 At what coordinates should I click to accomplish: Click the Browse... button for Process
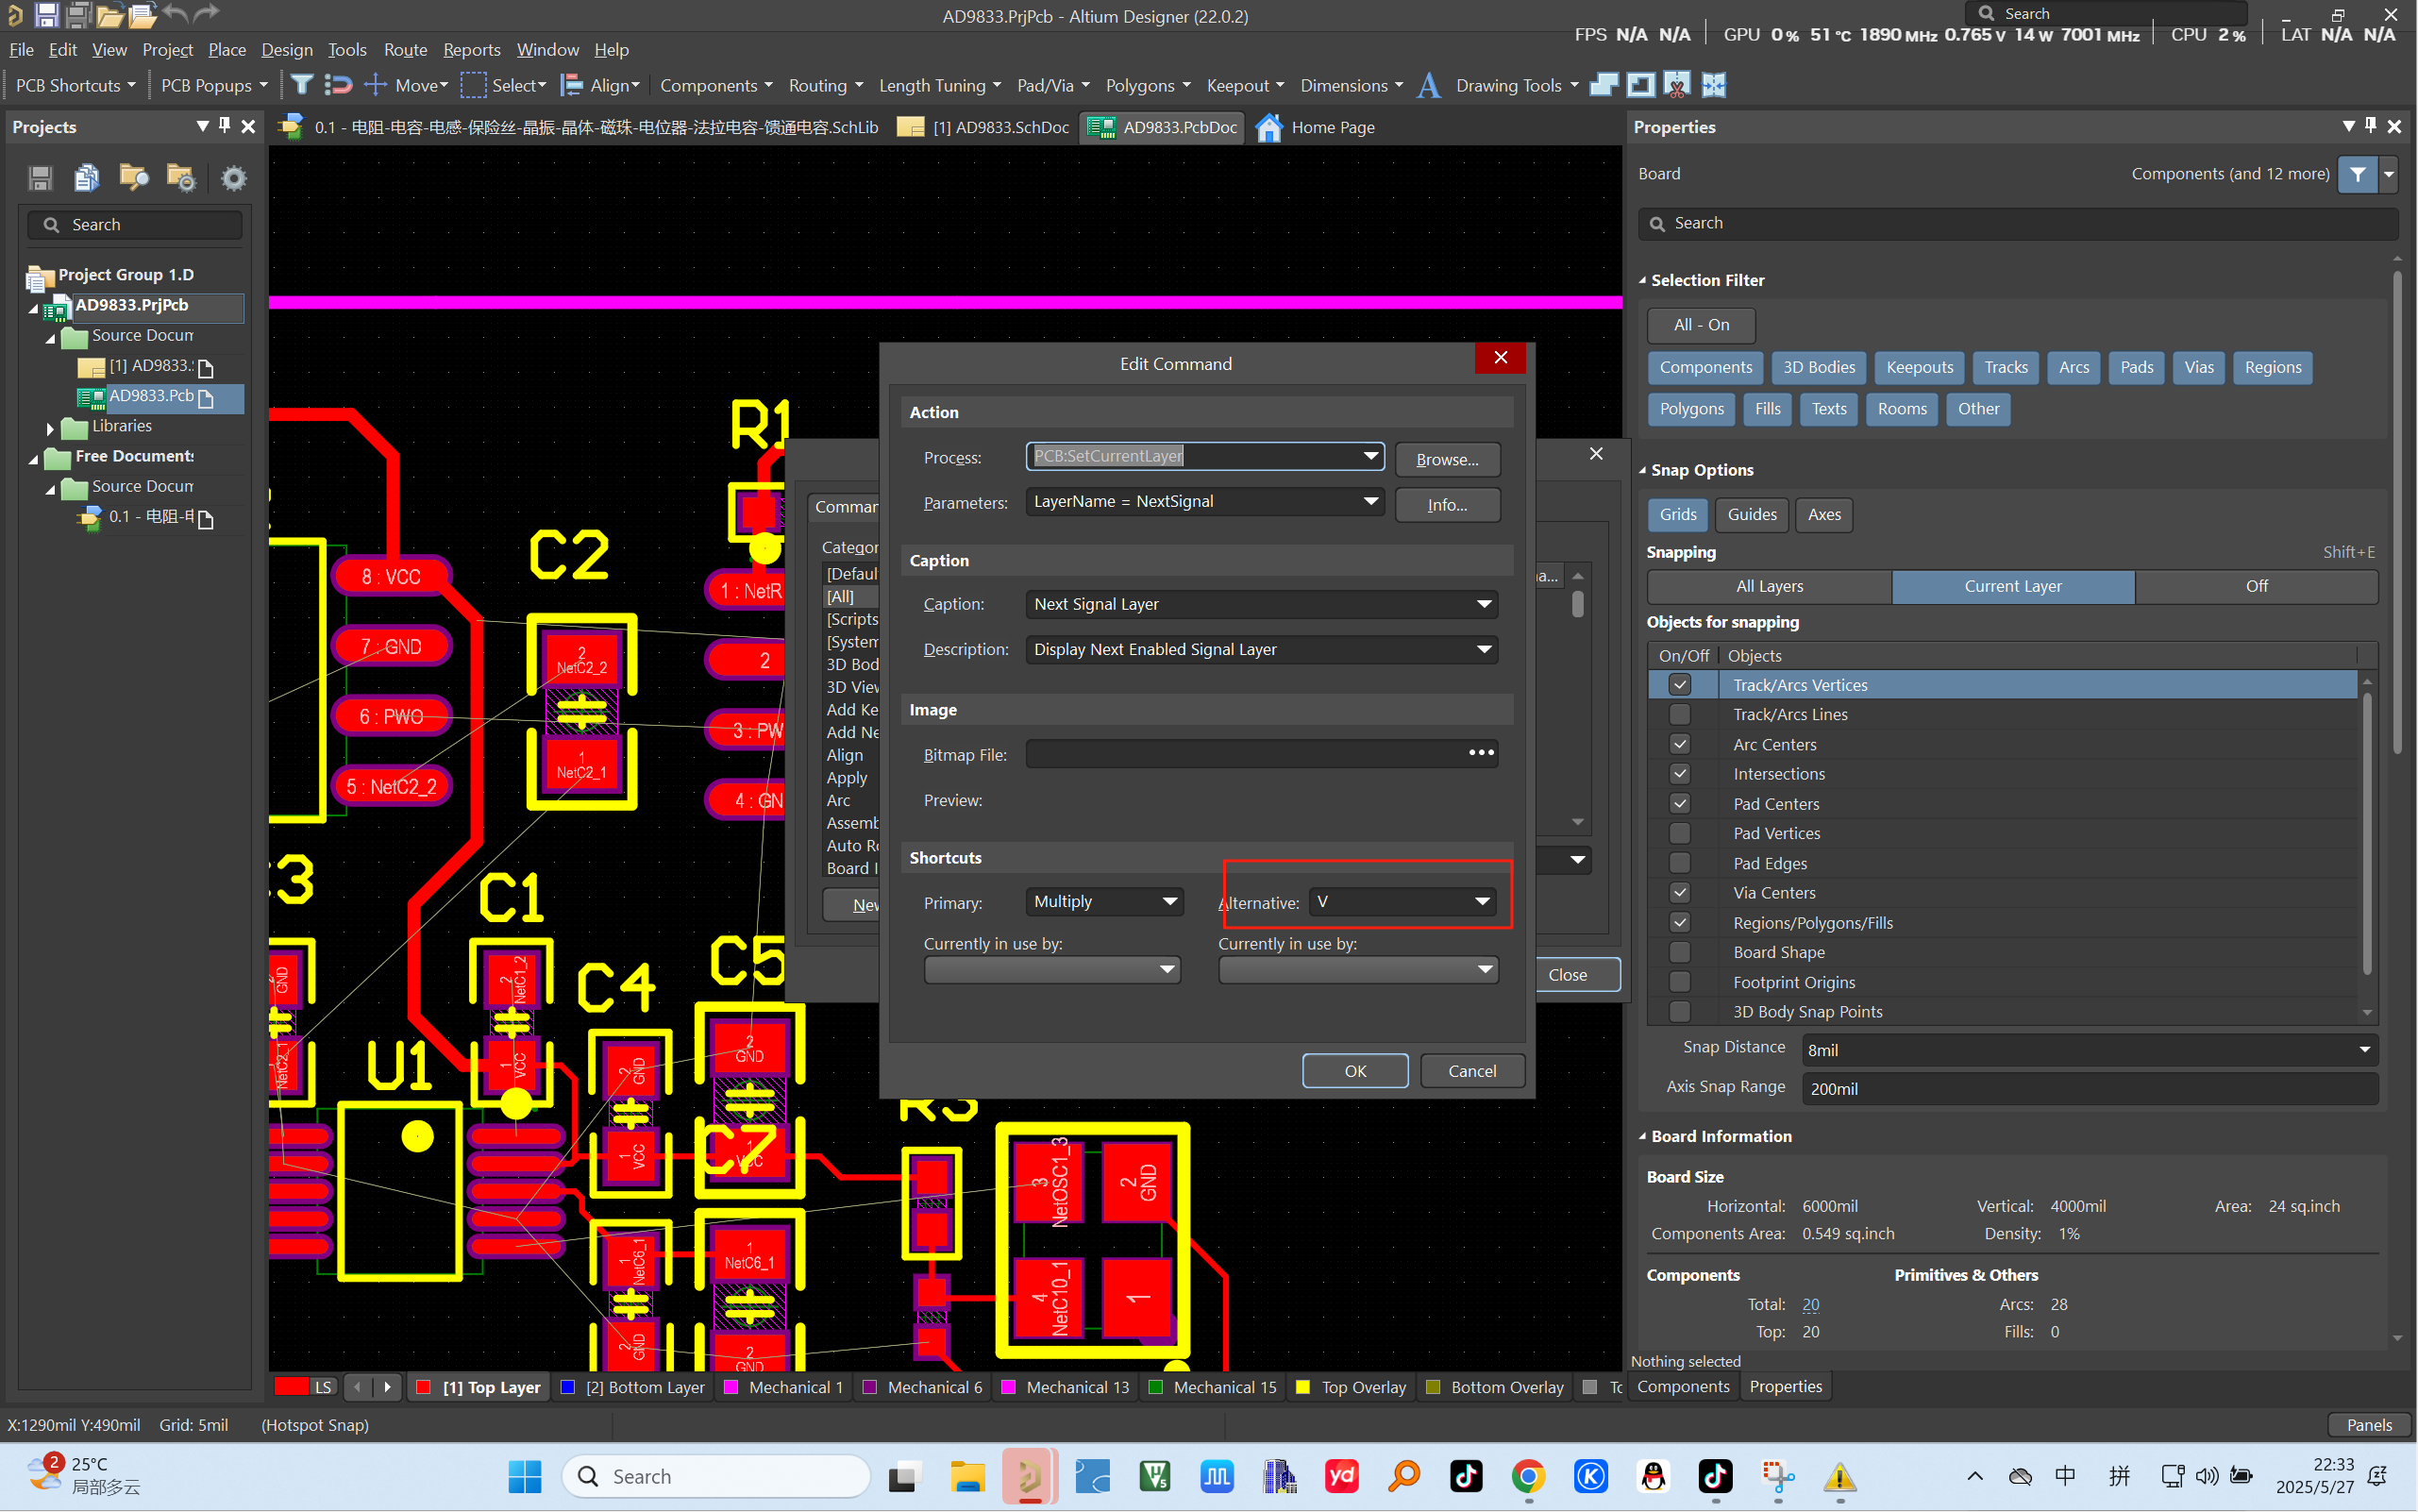pyautogui.click(x=1446, y=459)
